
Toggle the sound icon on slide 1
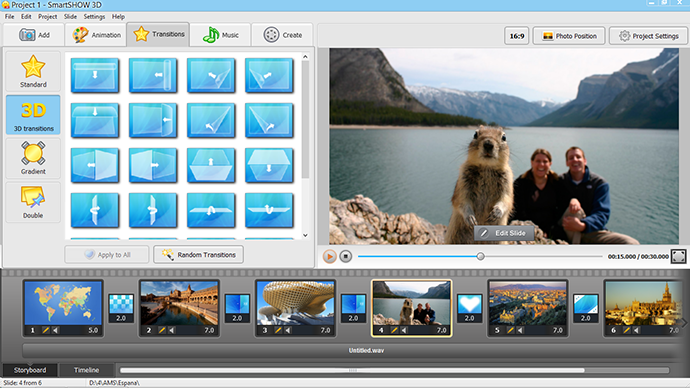tap(56, 330)
